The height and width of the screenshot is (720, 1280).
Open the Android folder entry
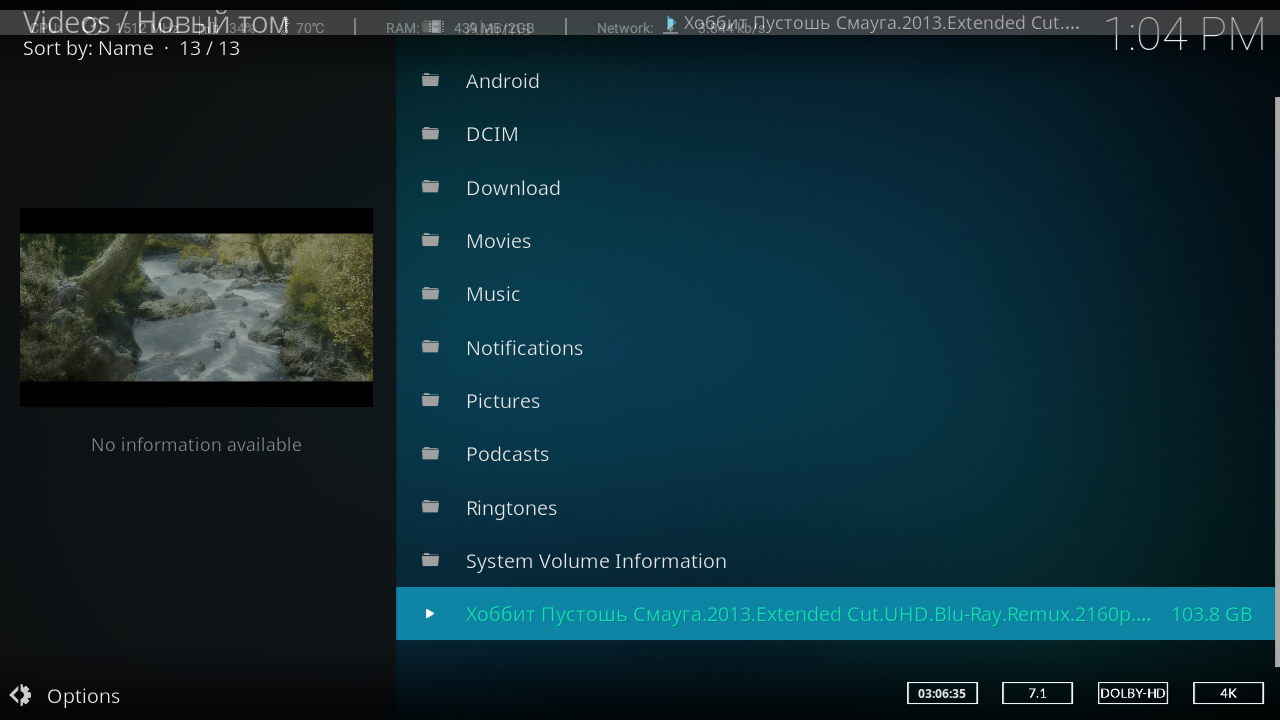pyautogui.click(x=836, y=81)
